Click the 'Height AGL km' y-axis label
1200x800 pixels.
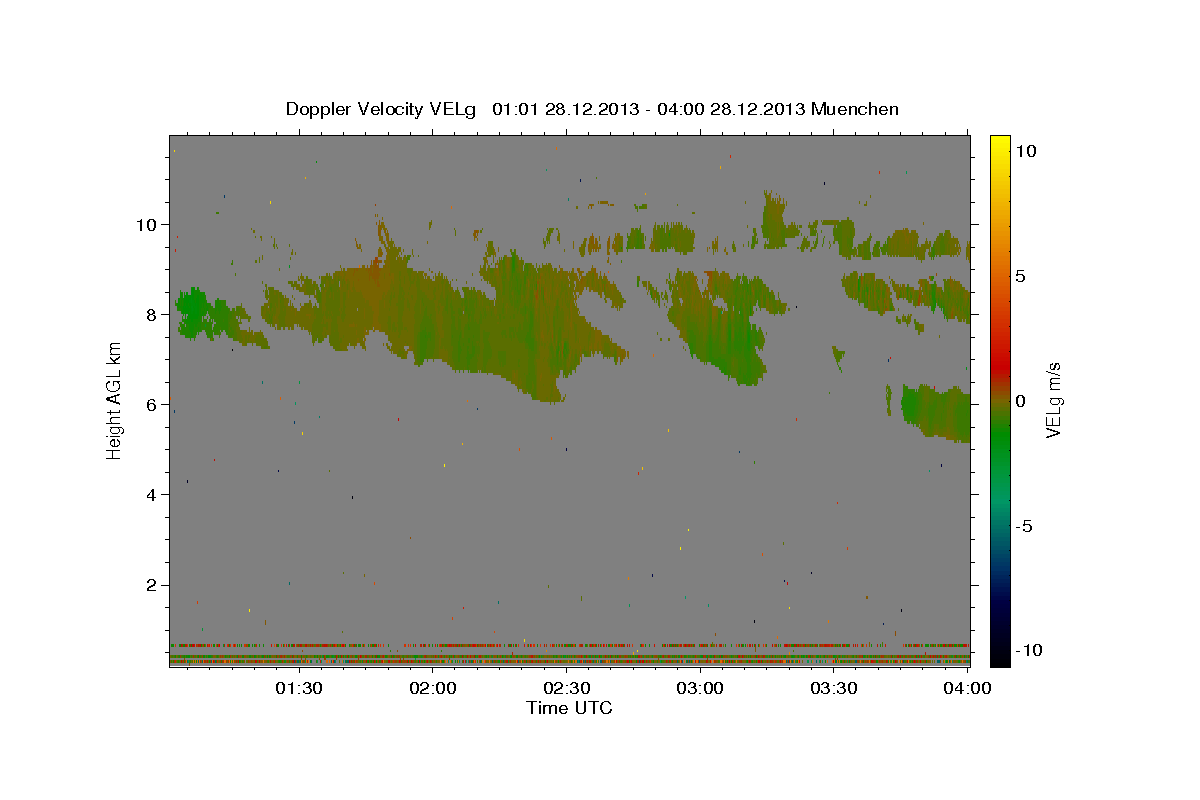click(114, 400)
